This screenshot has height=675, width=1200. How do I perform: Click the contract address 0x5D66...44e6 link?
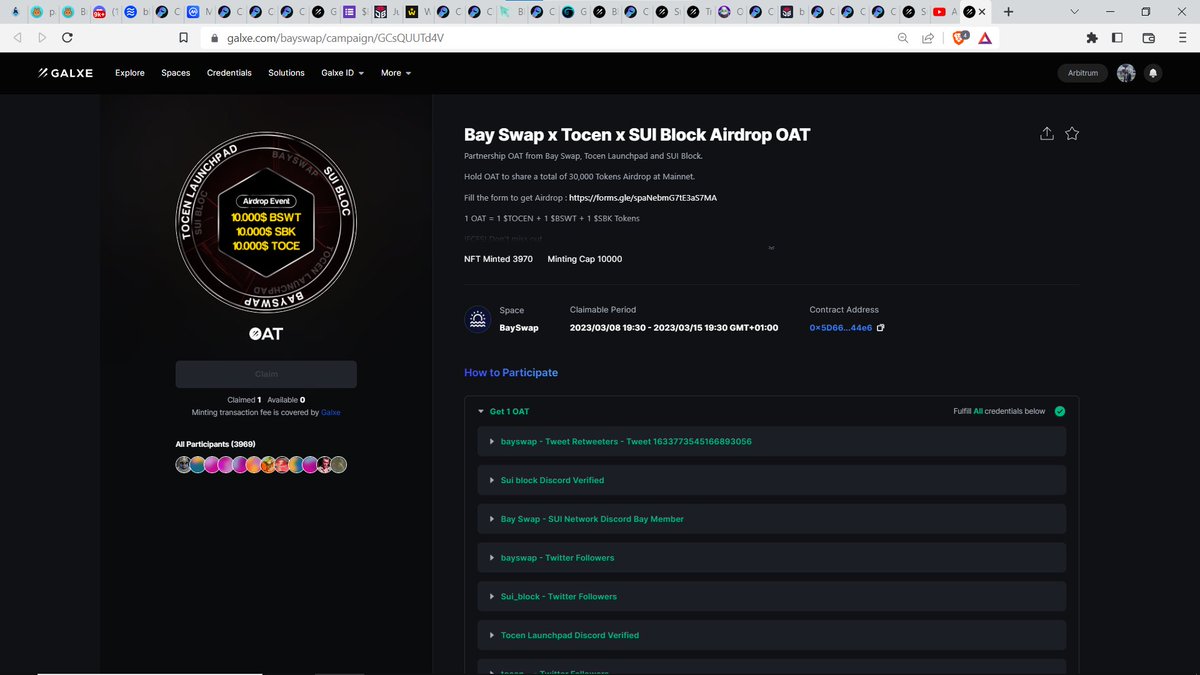pos(841,328)
